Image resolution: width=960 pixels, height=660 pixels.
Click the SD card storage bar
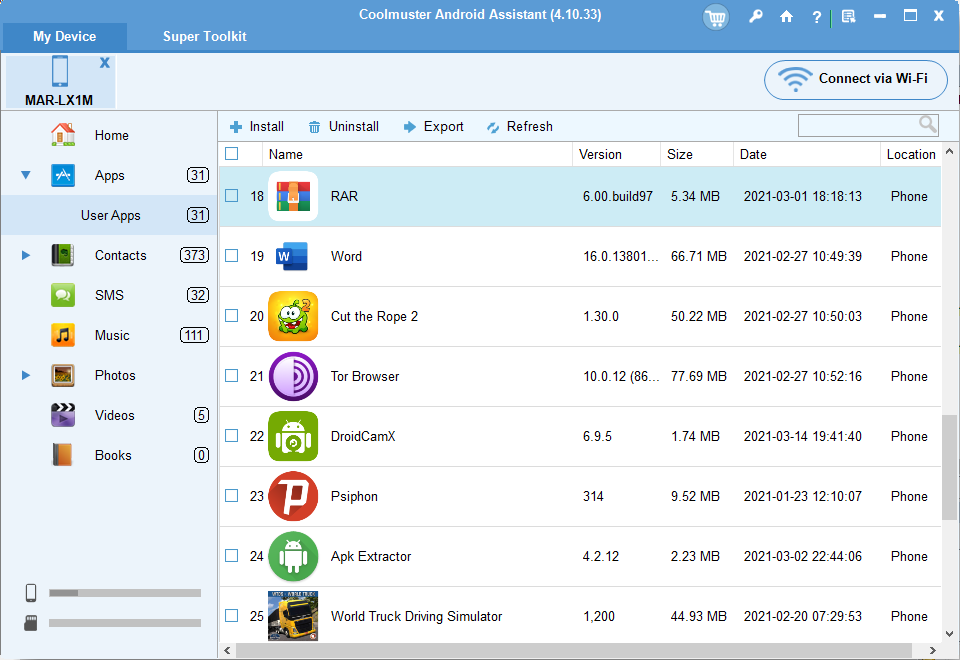point(125,623)
